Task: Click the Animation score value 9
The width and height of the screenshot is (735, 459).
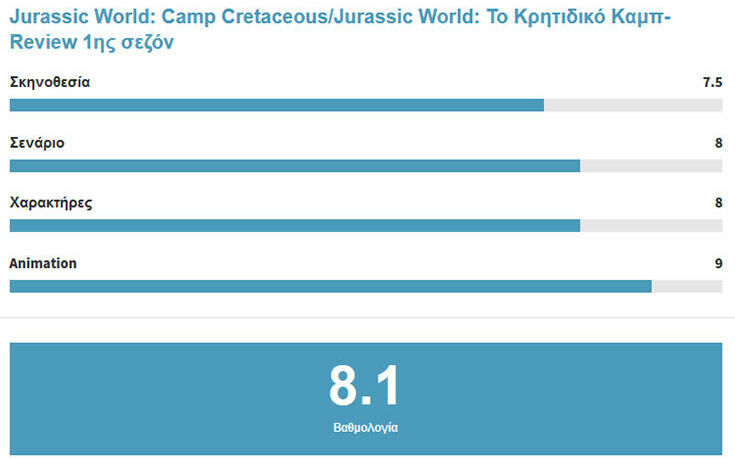Action: coord(718,263)
